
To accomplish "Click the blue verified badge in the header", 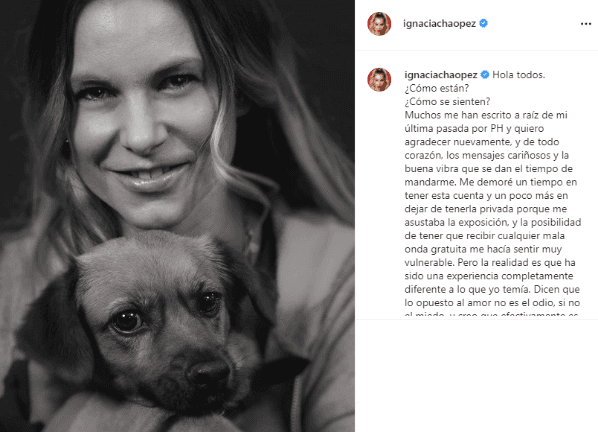I will [x=483, y=23].
